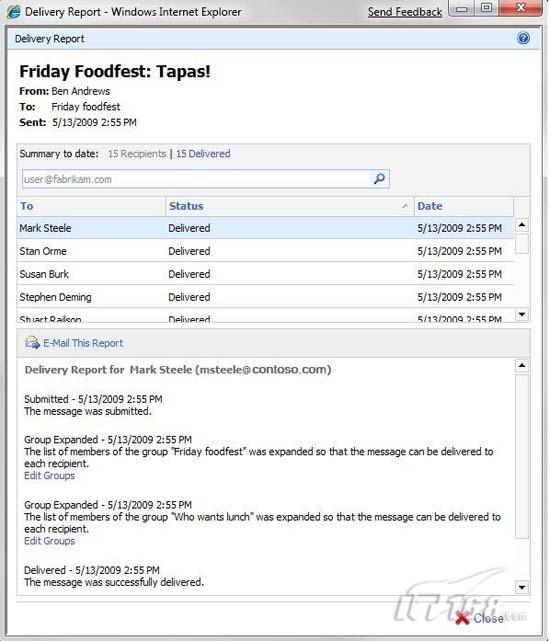Click the search magnifier icon in the recipient box
550x641 pixels.
tap(379, 179)
